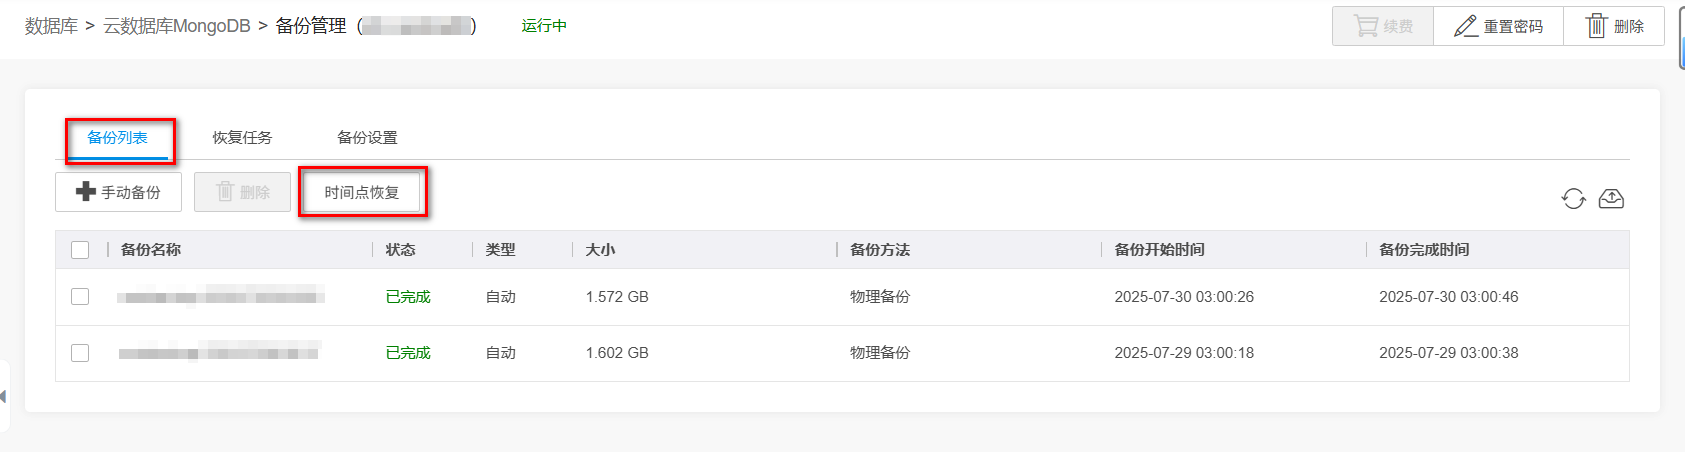The image size is (1685, 452).
Task: Expand the collapsed left sidebar arrow
Action: (x=4, y=396)
